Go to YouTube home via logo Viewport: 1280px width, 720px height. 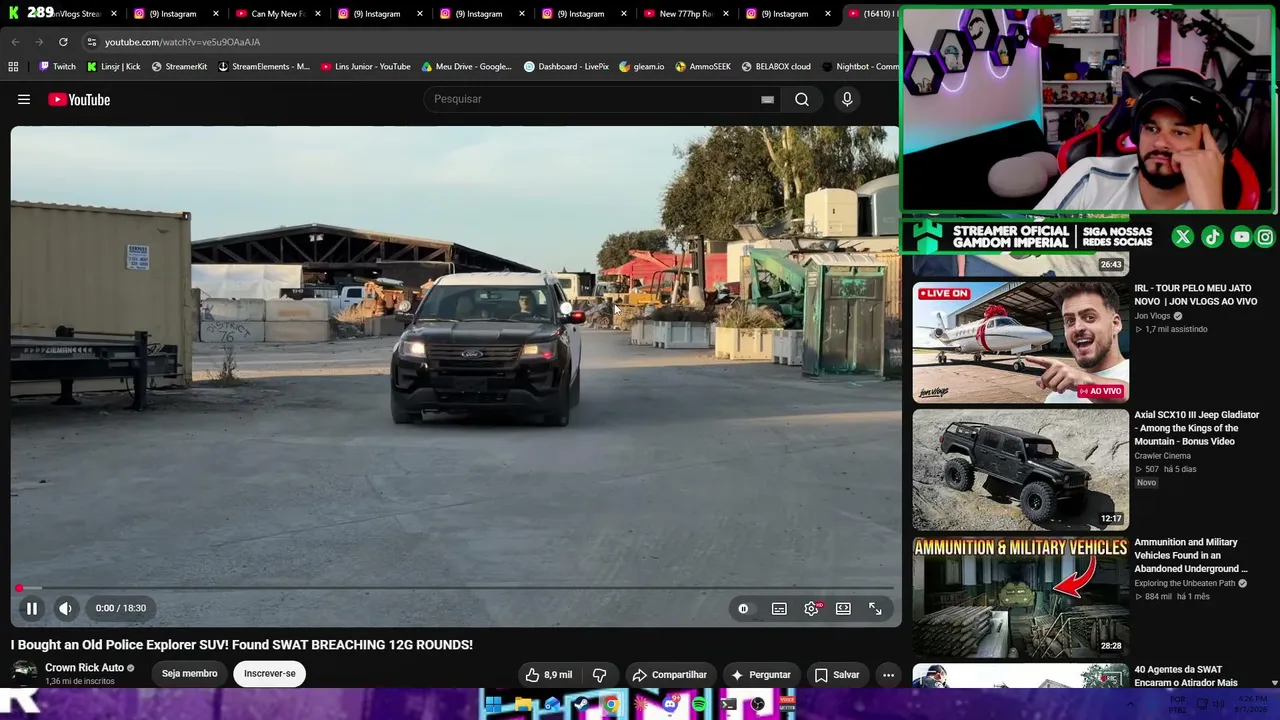[79, 99]
